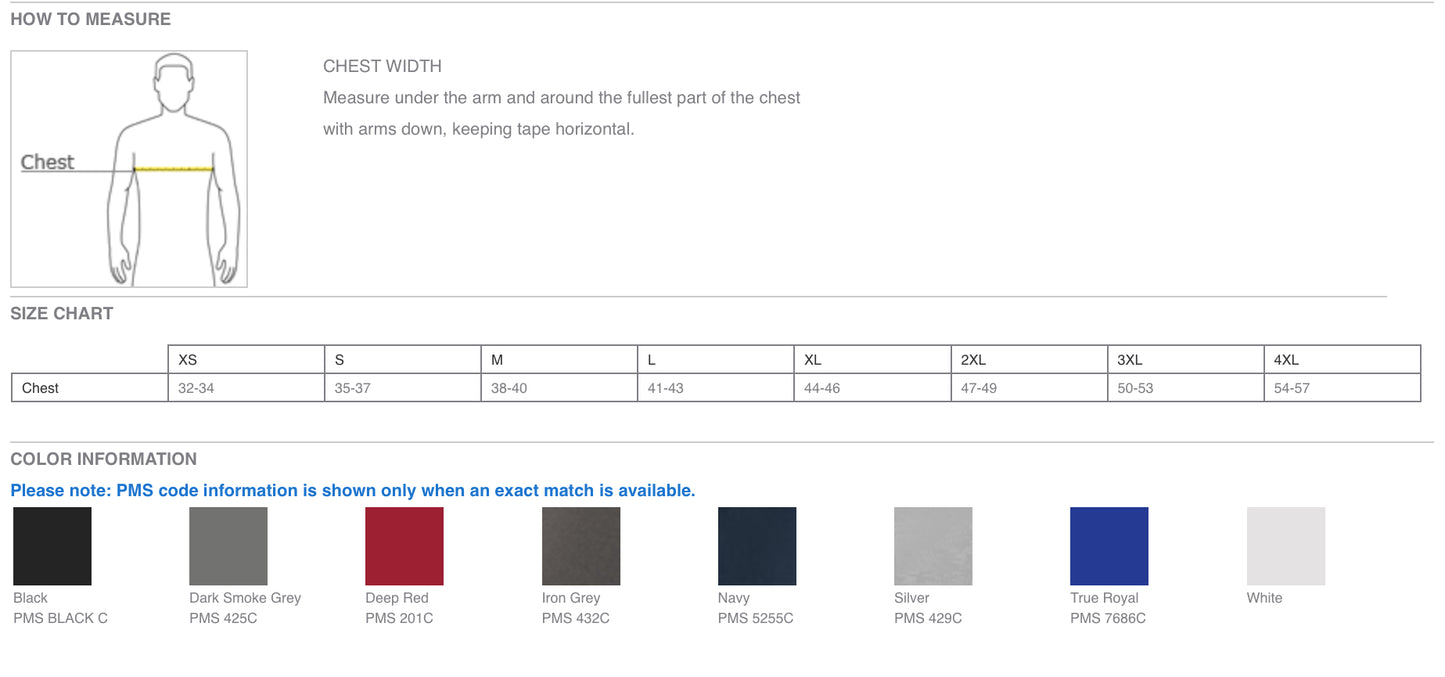Click the SIZE CHART section heading
This screenshot has height=677, width=1445.
click(x=62, y=313)
